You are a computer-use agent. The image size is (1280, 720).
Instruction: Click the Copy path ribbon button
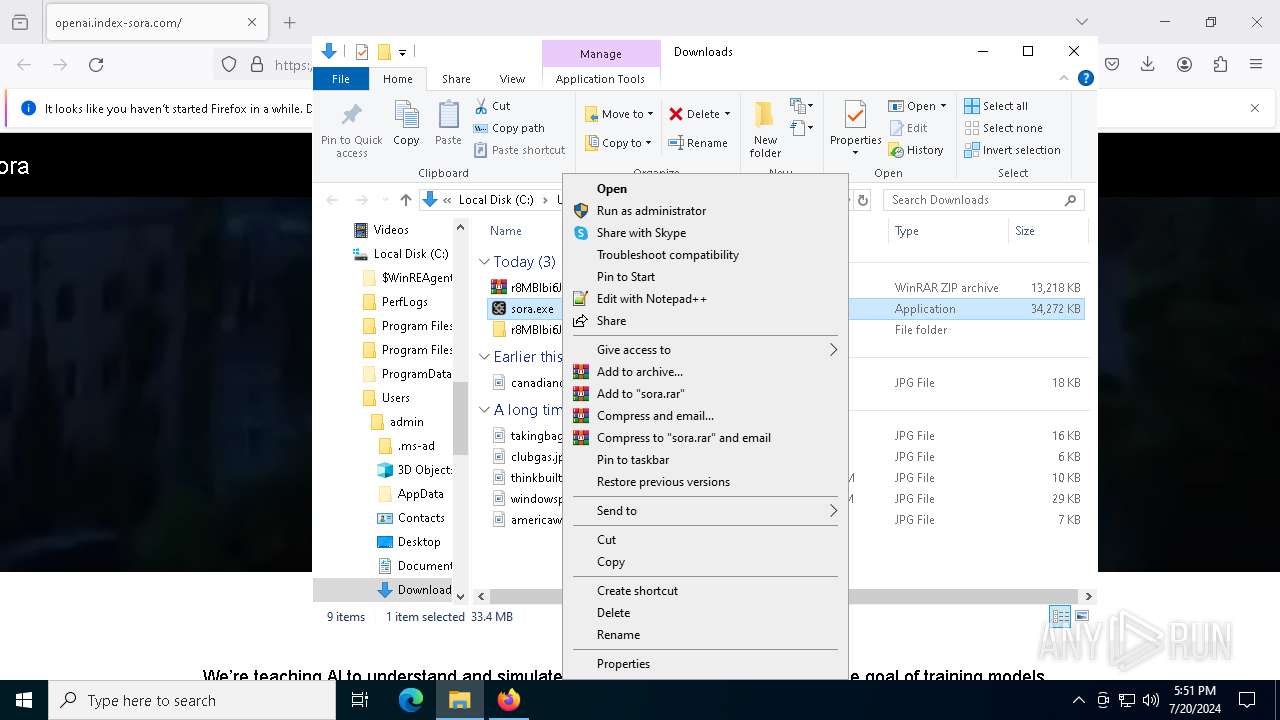[510, 128]
